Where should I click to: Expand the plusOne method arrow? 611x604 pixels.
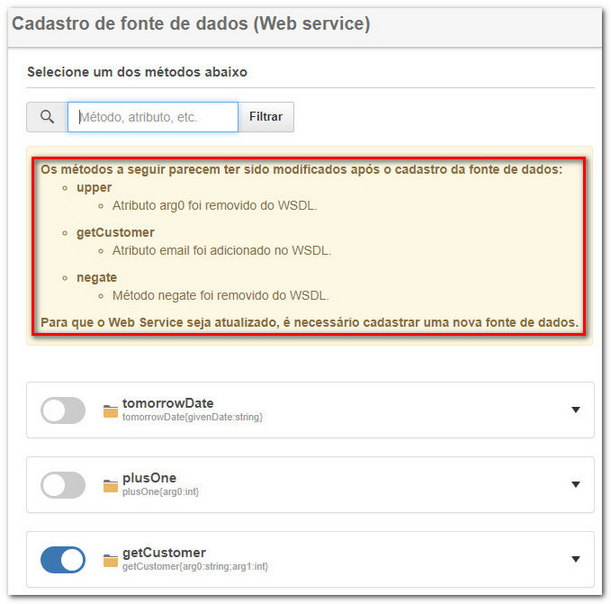[x=576, y=484]
